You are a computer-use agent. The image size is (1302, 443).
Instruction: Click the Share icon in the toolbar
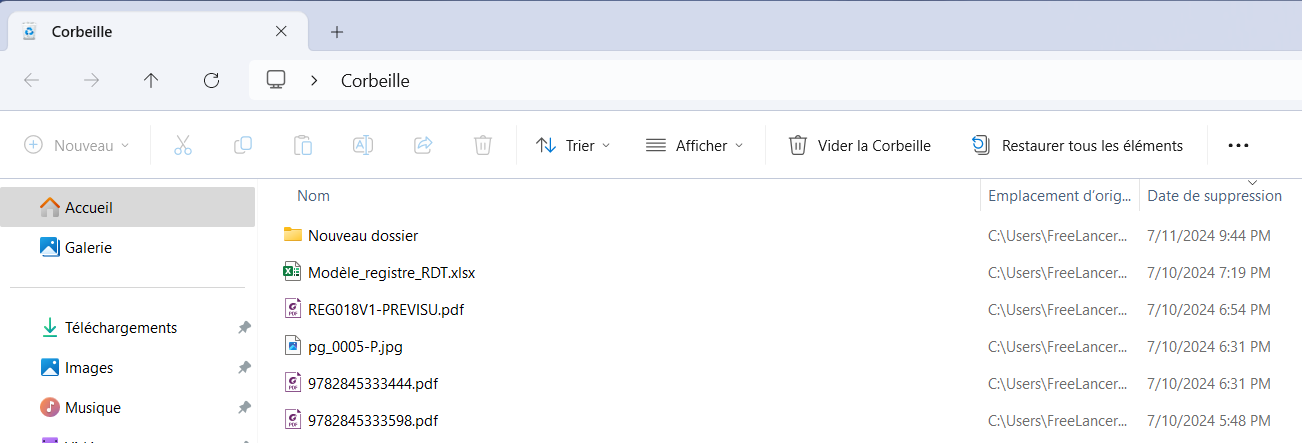(422, 145)
